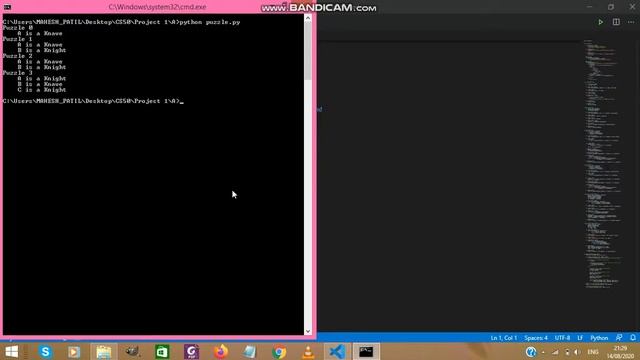Open VS Code feedback icon in status bar
This screenshot has width=640, height=360.
(619, 338)
